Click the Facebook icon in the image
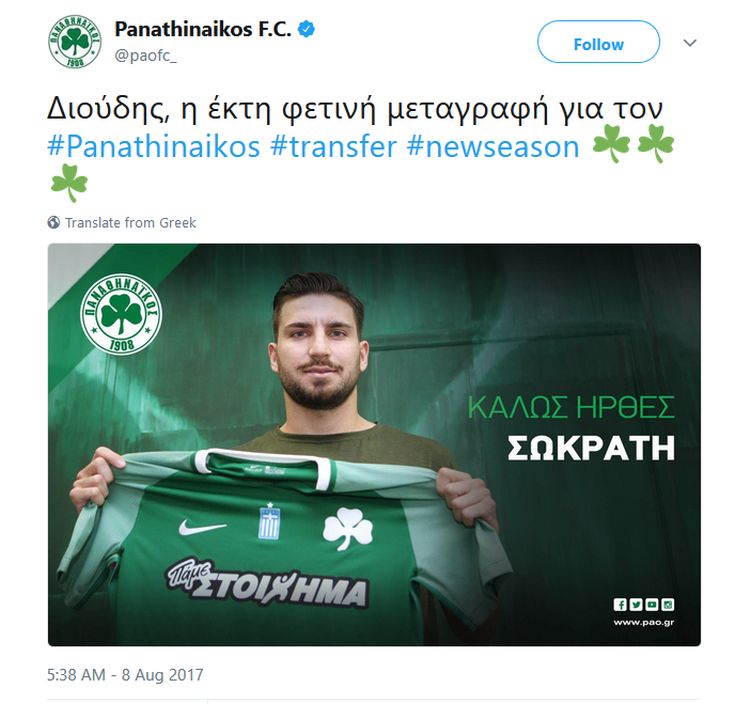 coord(620,604)
